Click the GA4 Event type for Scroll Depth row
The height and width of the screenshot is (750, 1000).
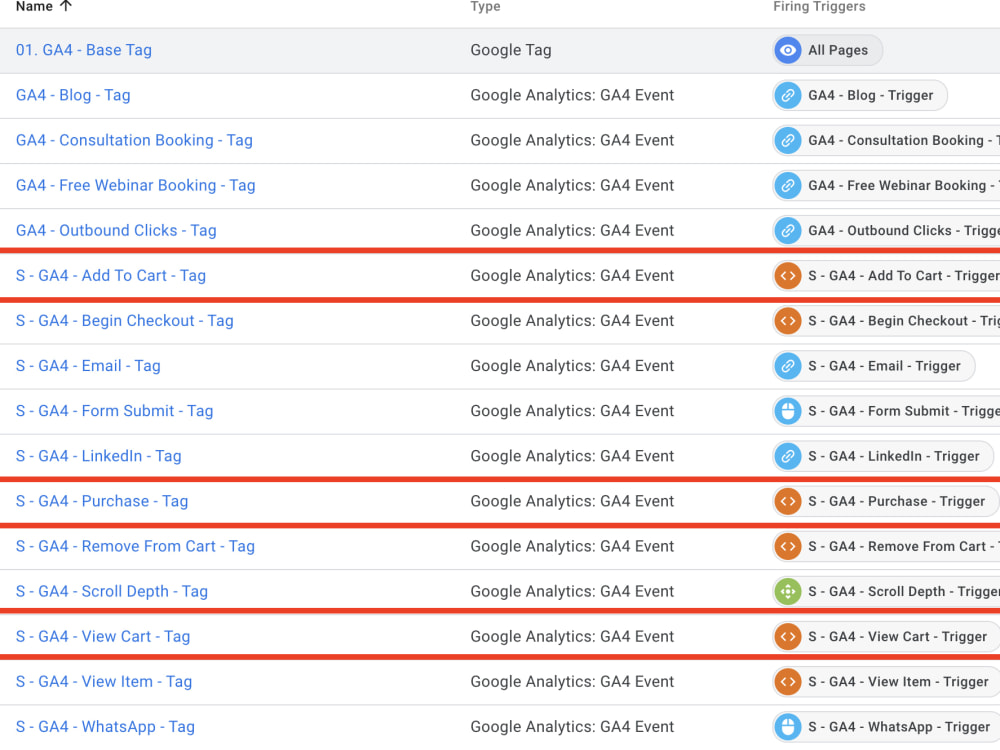(x=572, y=592)
